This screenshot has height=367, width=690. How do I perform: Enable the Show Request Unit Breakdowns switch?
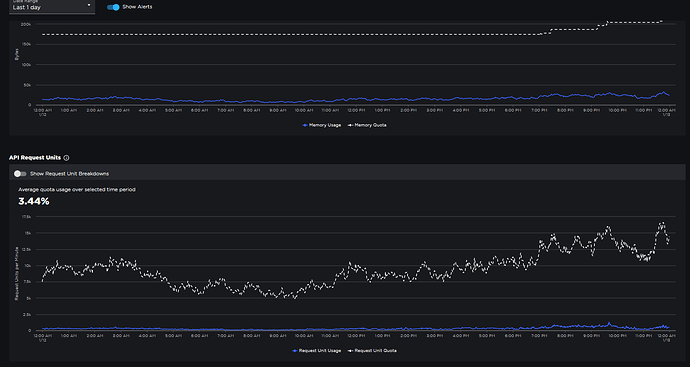(x=20, y=174)
